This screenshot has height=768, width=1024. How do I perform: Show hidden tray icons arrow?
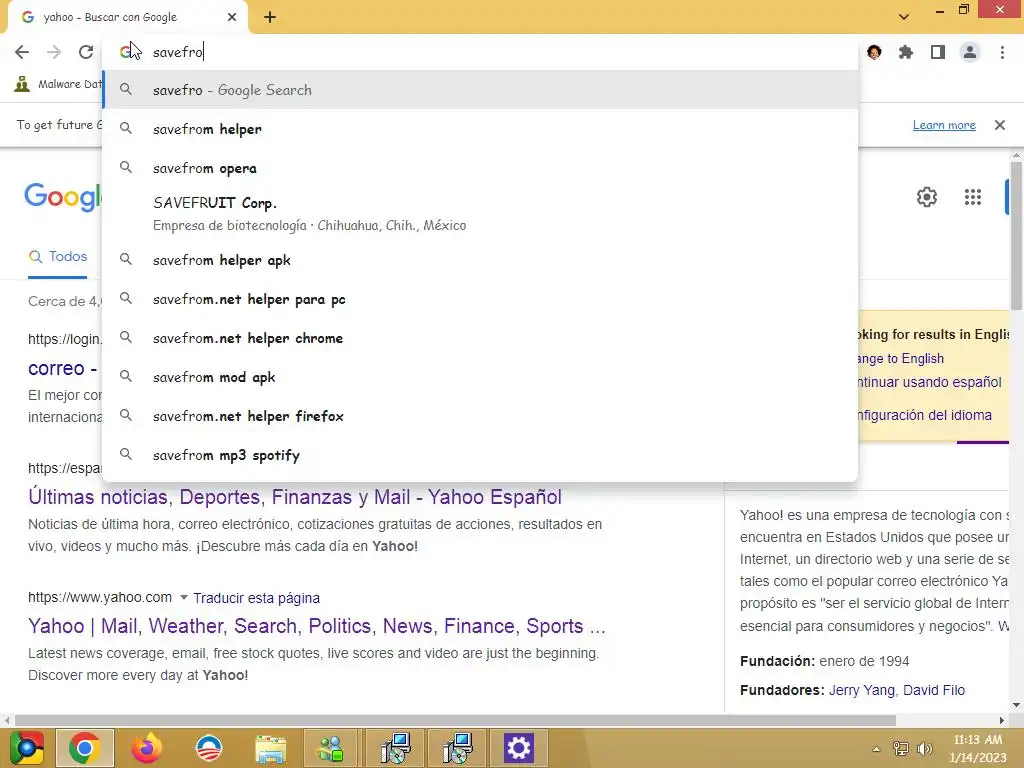coord(876,749)
